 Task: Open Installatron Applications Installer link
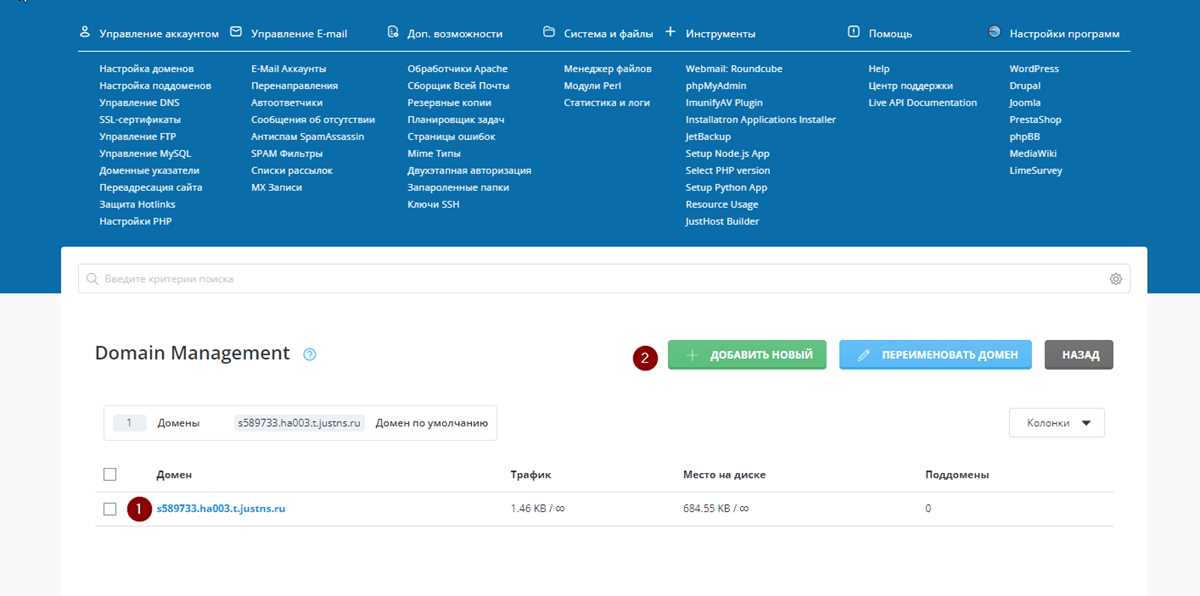click(x=761, y=120)
